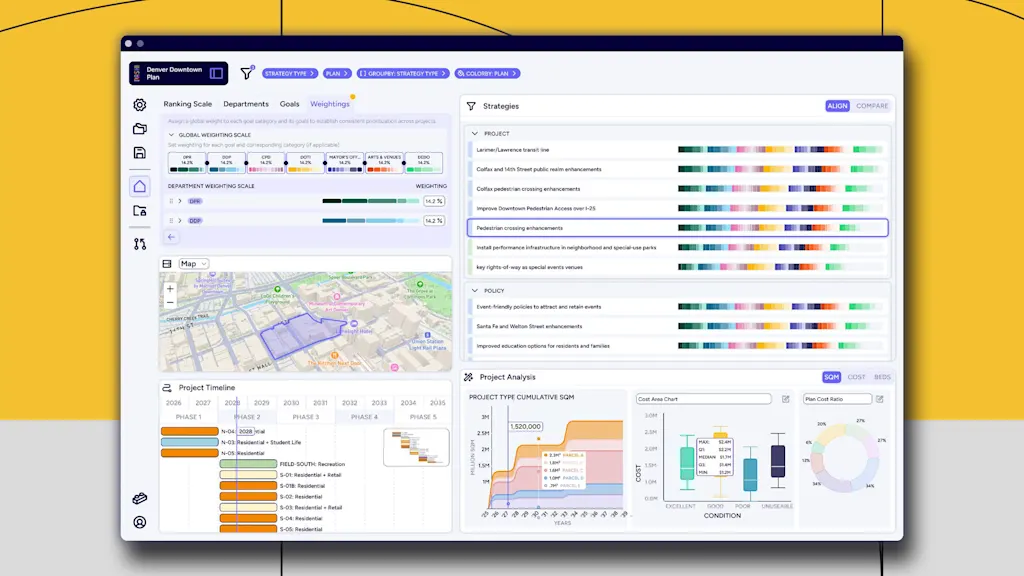The height and width of the screenshot is (576, 1024).
Task: Zoom in on the map
Action: tap(170, 288)
